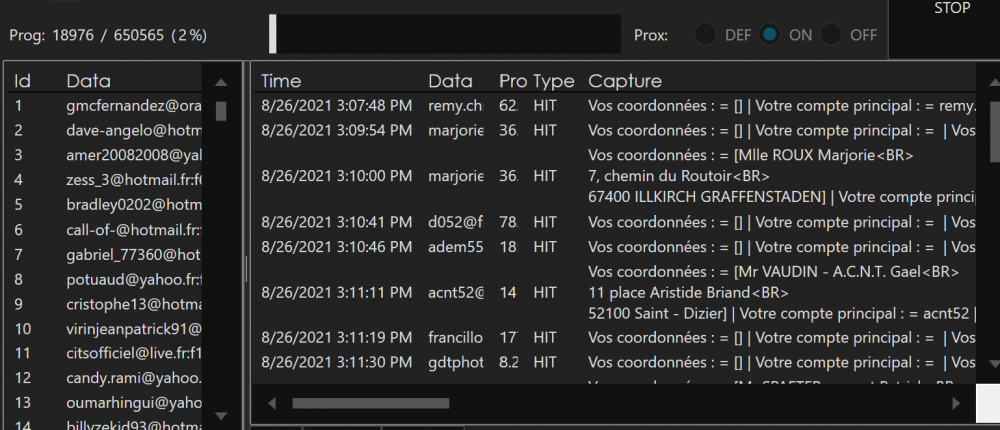Select the DEF proxy radio option
1000x430 pixels.
706,35
